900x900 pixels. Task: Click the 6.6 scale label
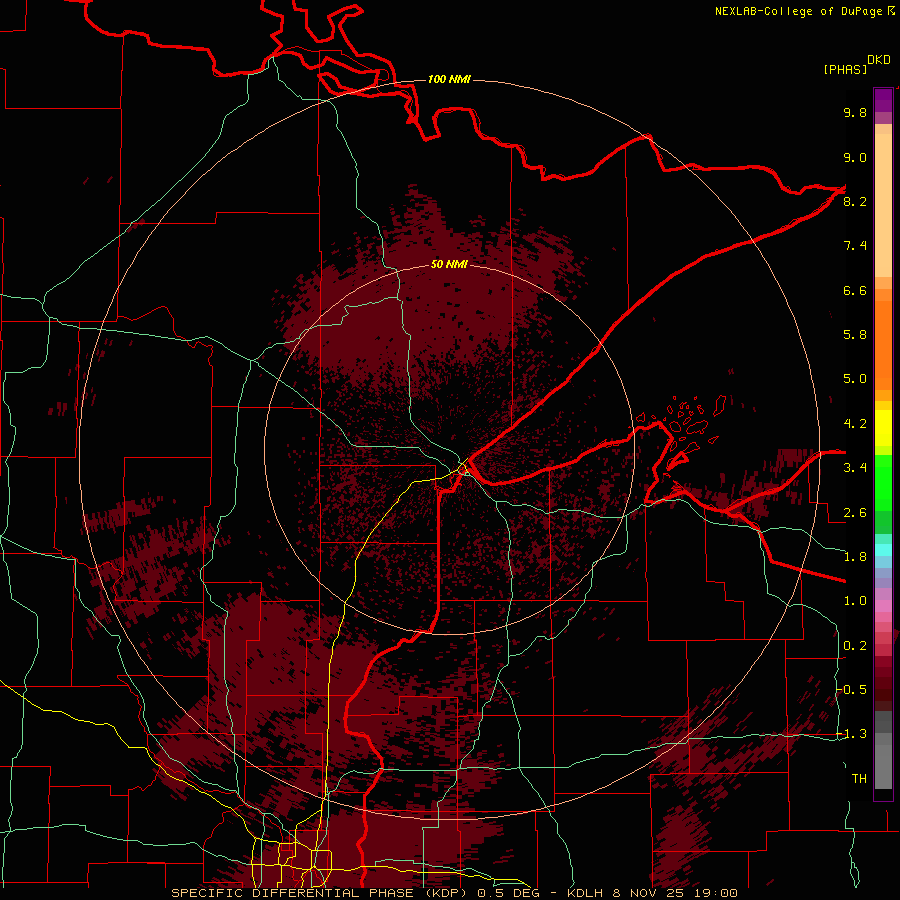click(855, 290)
